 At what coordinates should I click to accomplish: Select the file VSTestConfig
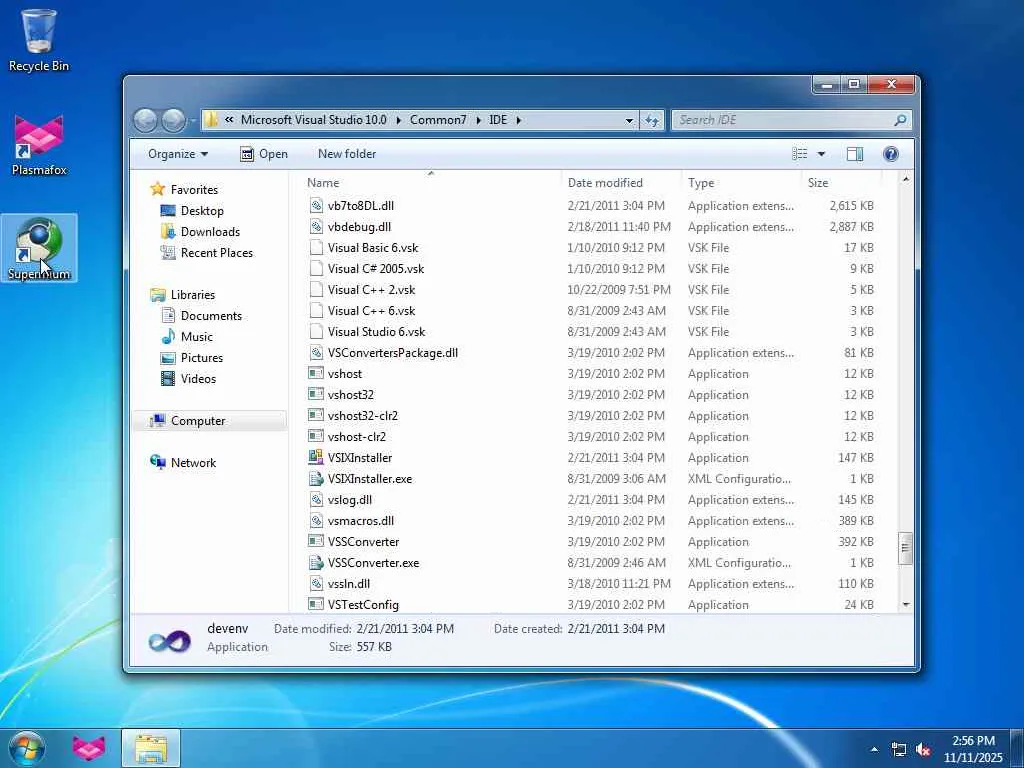tap(363, 605)
